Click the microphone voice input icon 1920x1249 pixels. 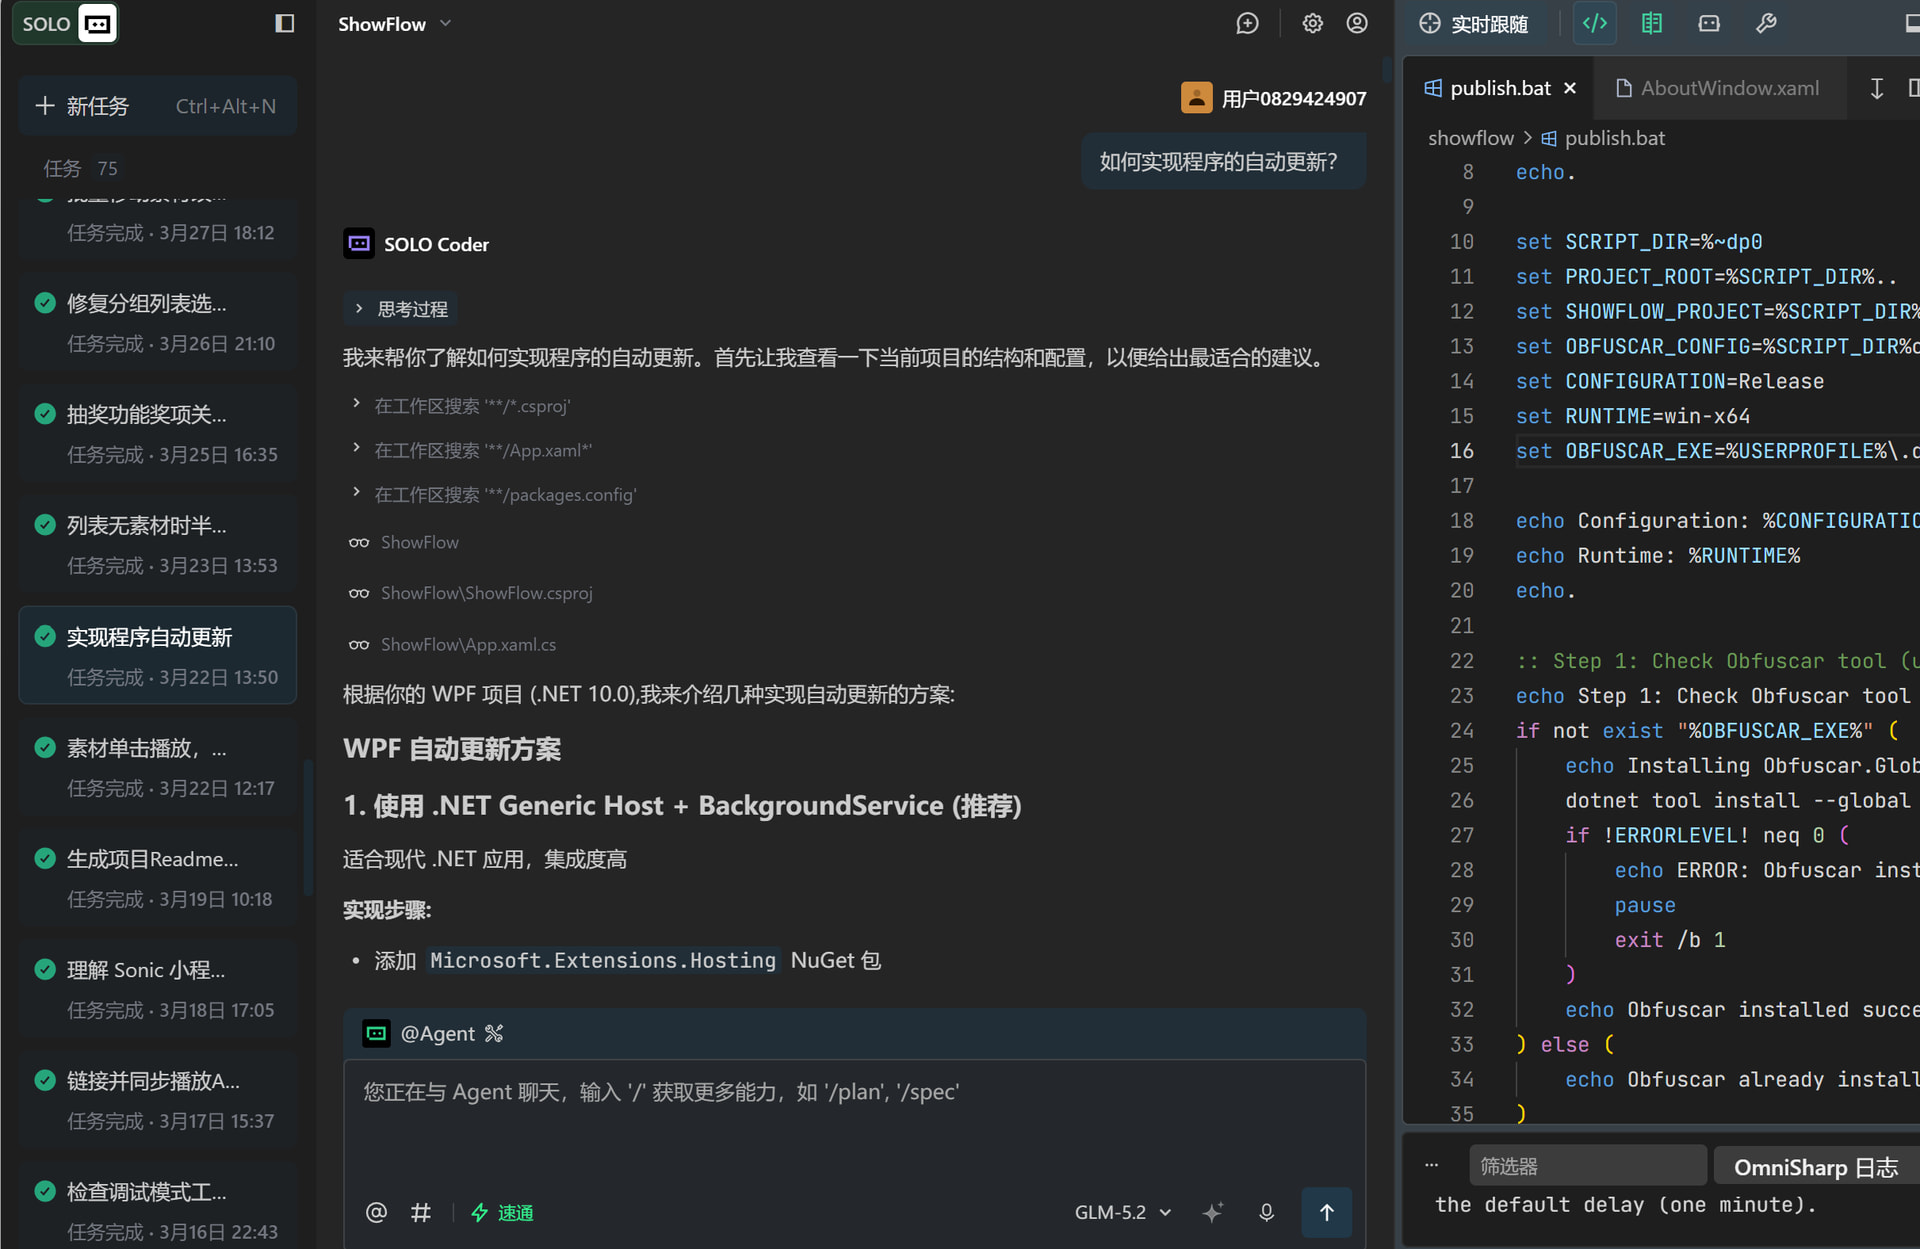point(1266,1212)
